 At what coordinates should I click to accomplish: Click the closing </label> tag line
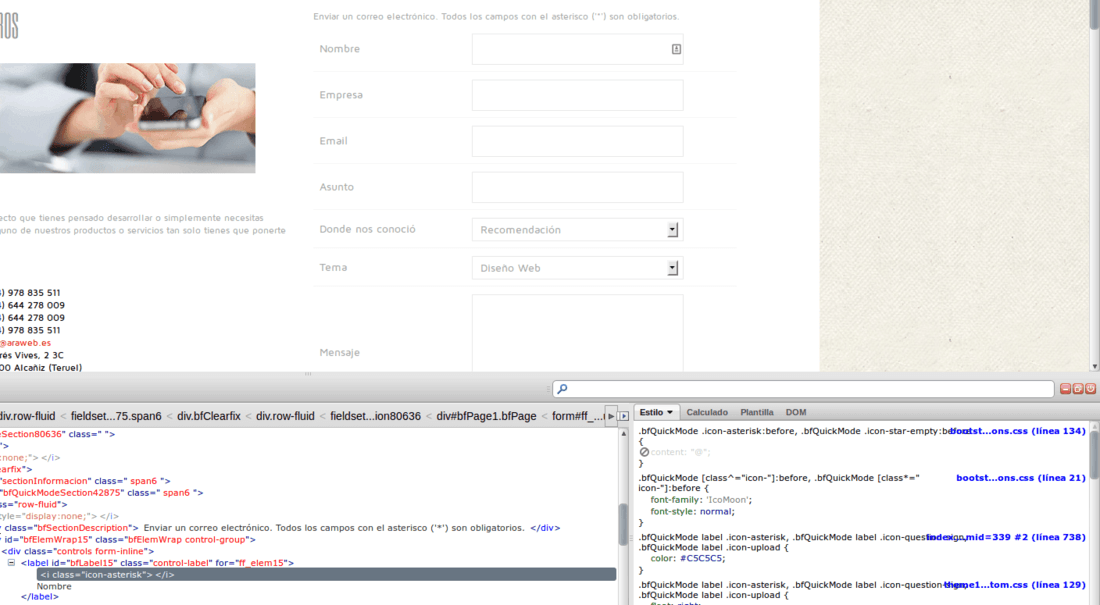pos(39,597)
